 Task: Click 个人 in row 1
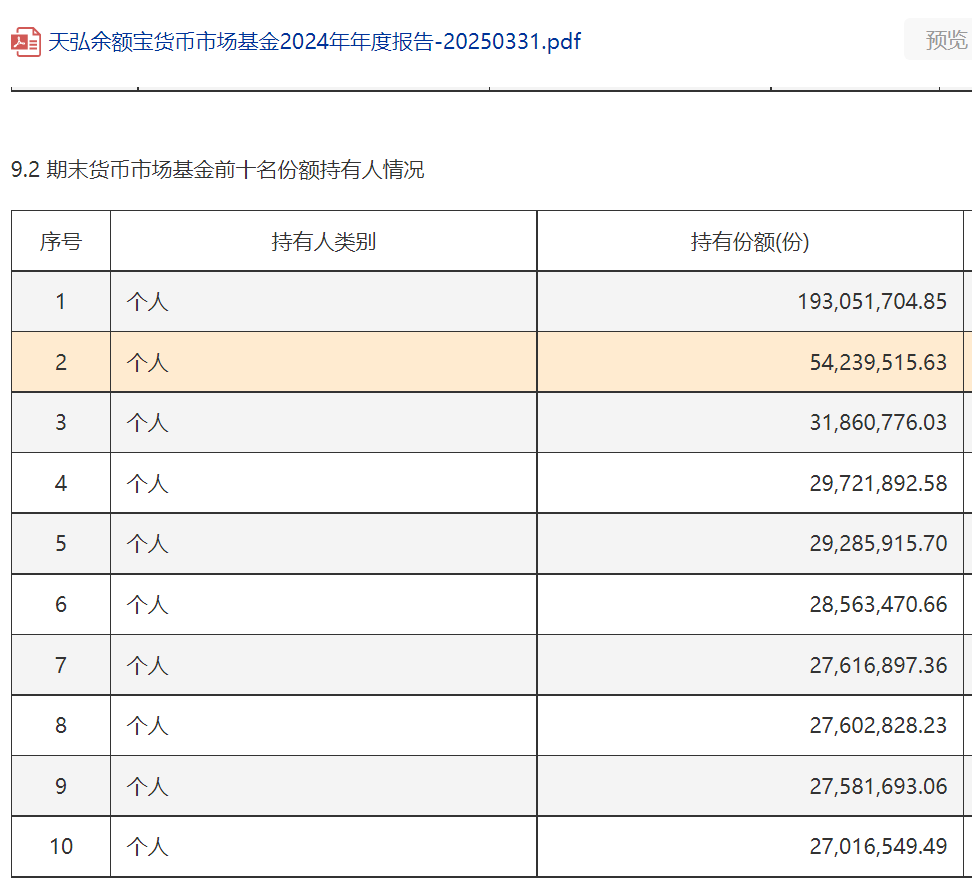[x=148, y=302]
